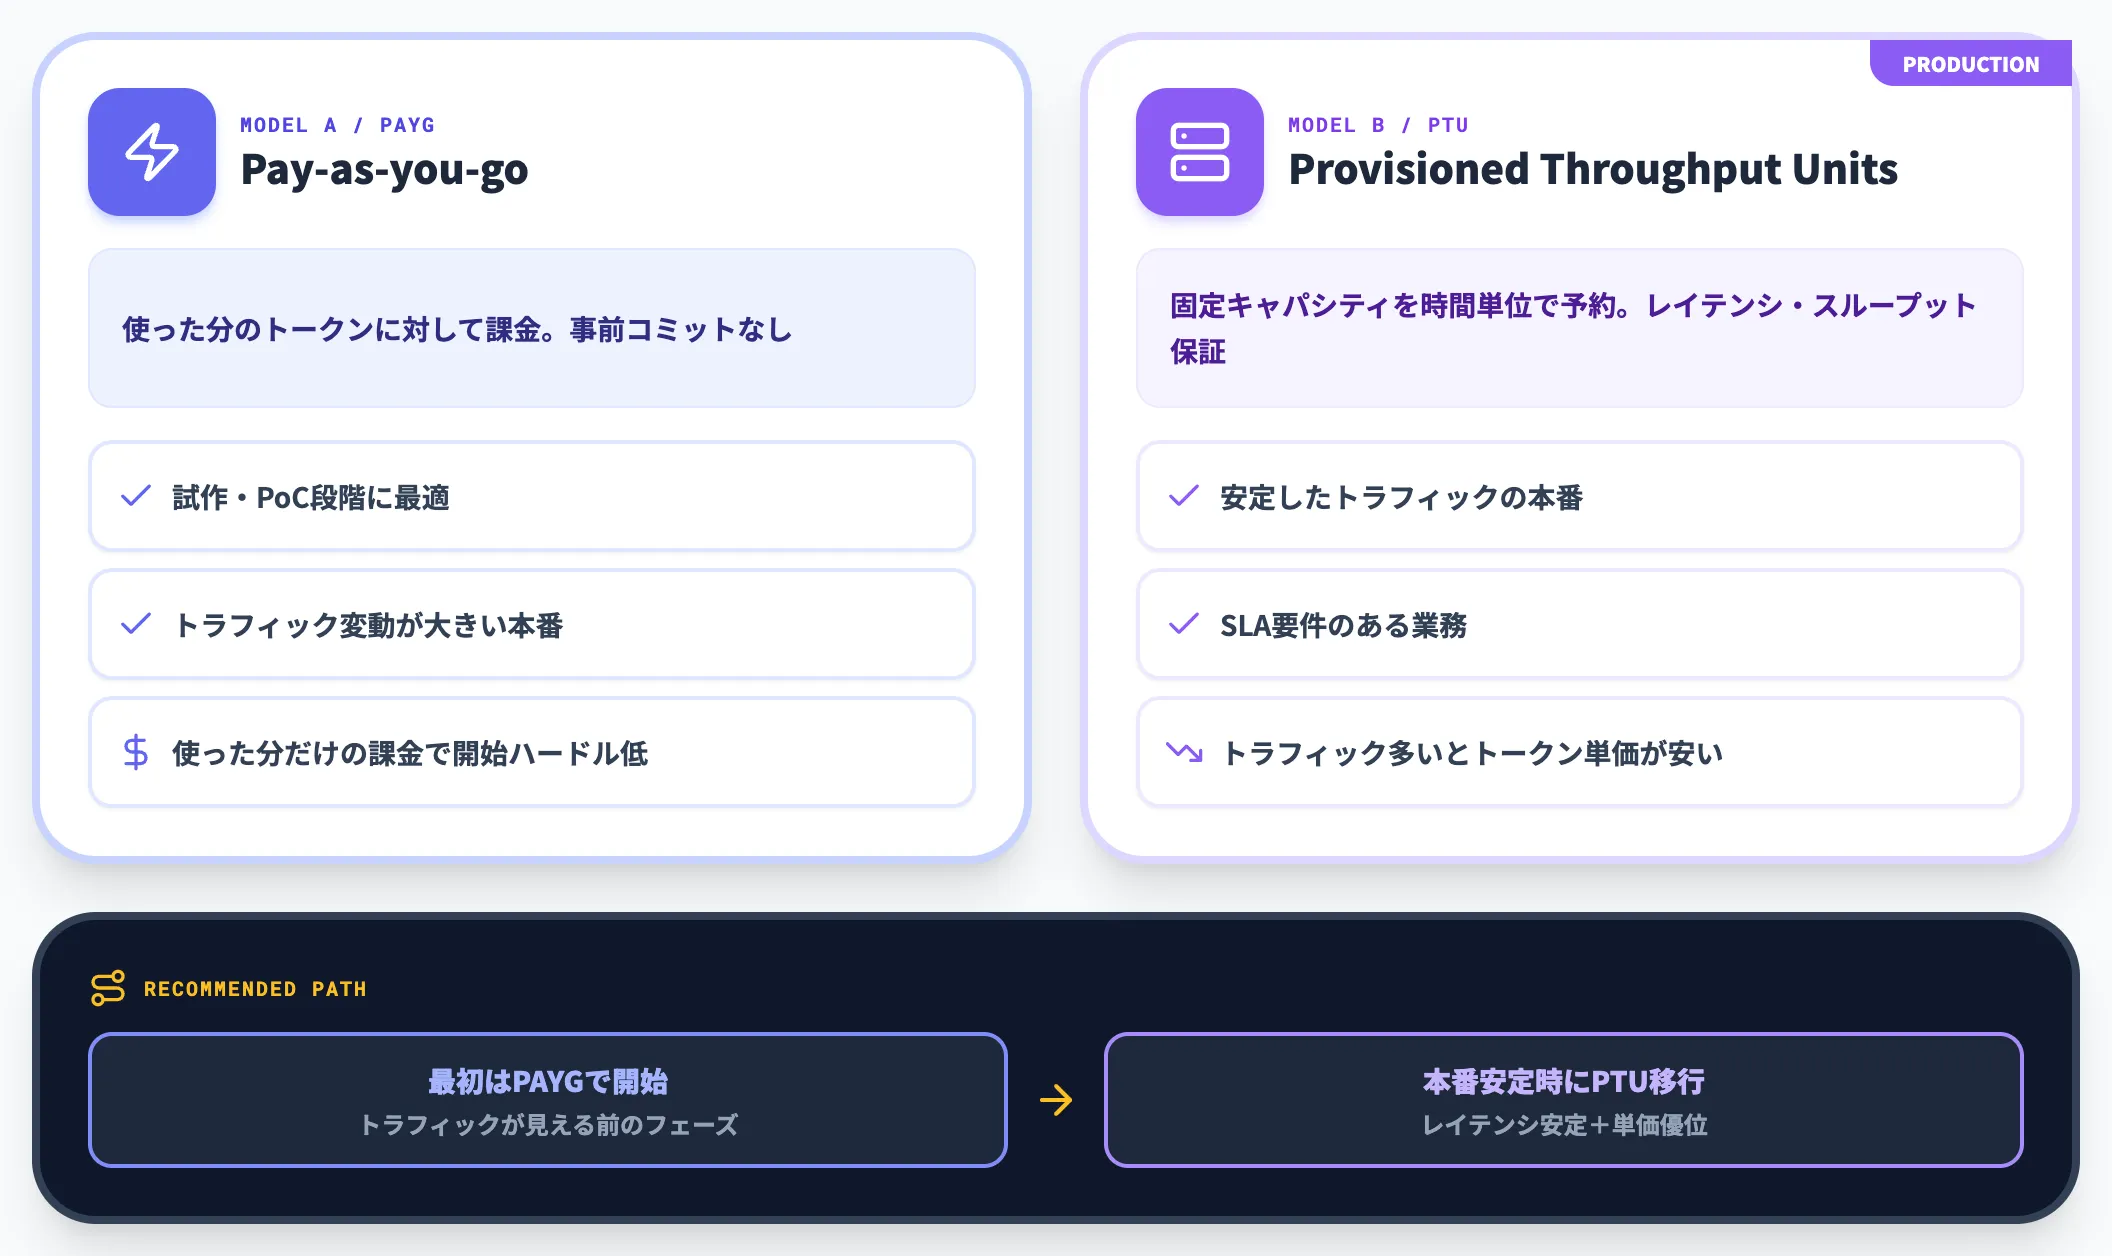
Task: Click the RECOMMENDED PATH label
Action: tap(255, 989)
